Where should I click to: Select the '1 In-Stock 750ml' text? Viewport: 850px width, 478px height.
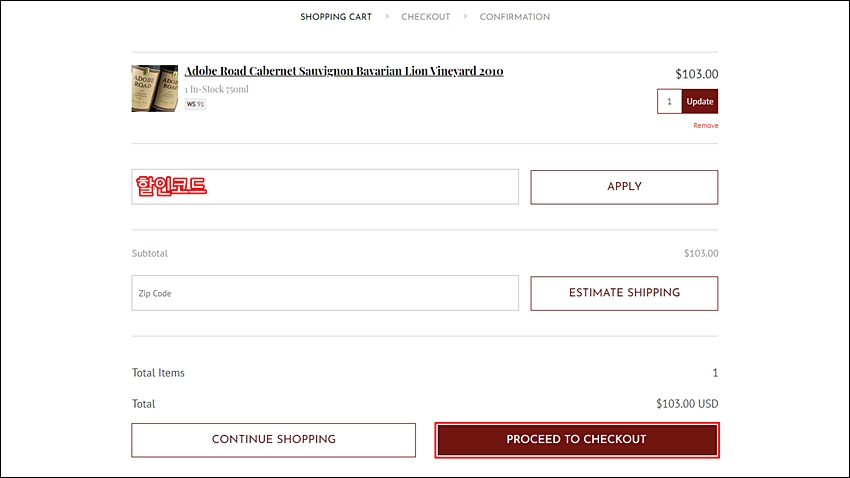coord(216,89)
